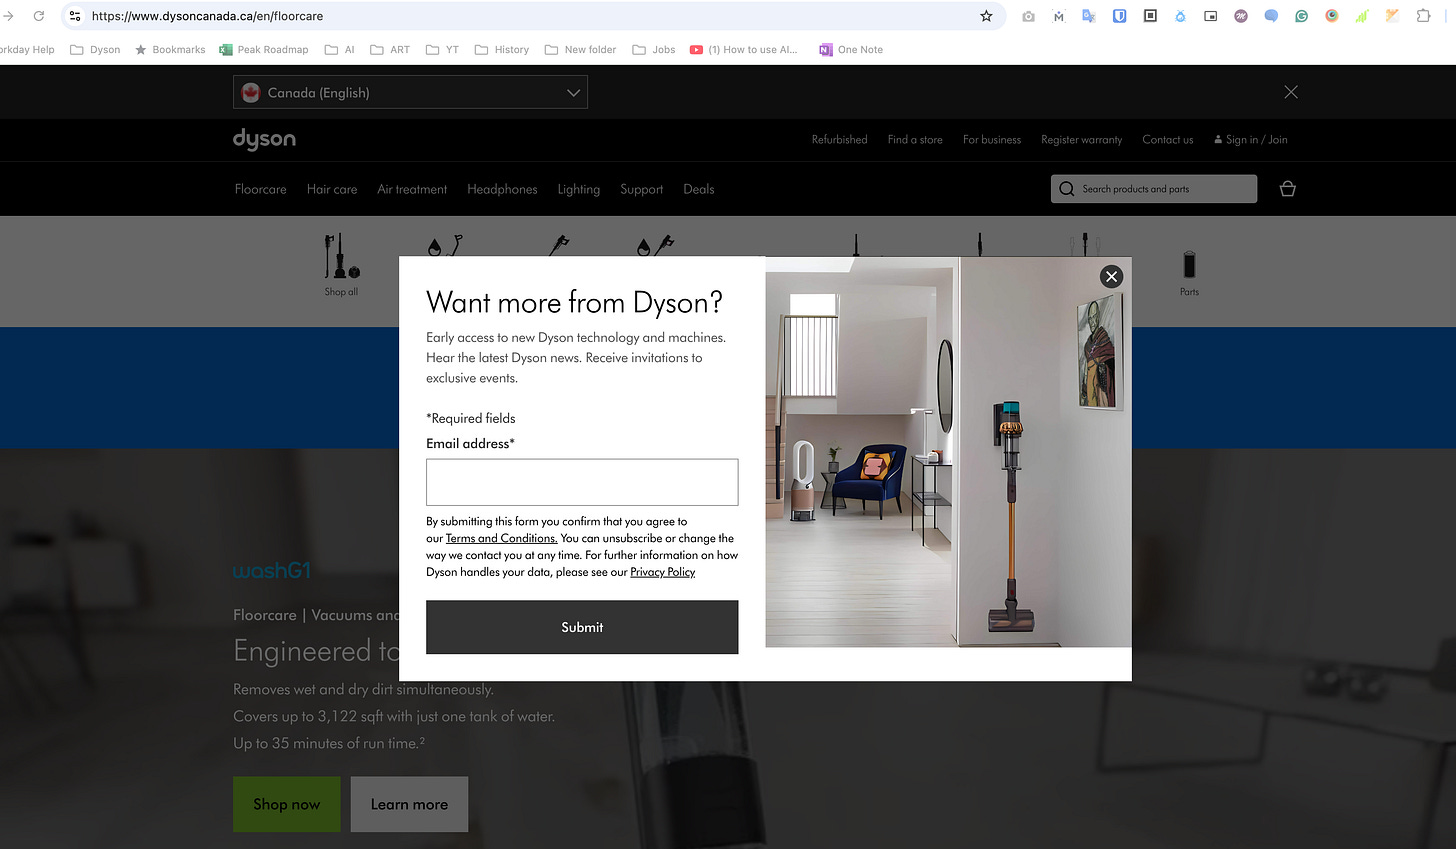Click the blue bug extension icon
Viewport: 1456px width, 849px height.
pyautogui.click(x=1180, y=16)
